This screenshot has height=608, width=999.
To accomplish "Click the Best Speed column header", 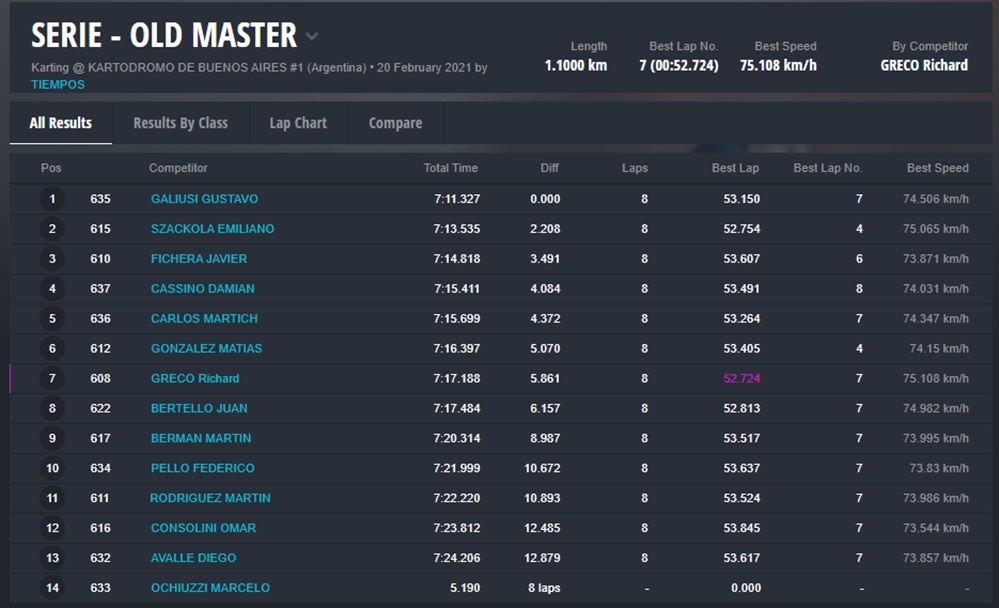I will pos(937,168).
